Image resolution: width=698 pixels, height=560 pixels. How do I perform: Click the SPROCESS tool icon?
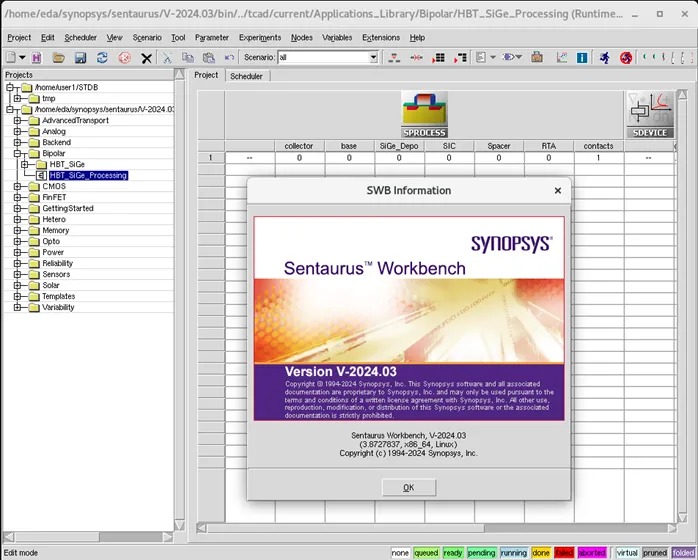pyautogui.click(x=424, y=114)
